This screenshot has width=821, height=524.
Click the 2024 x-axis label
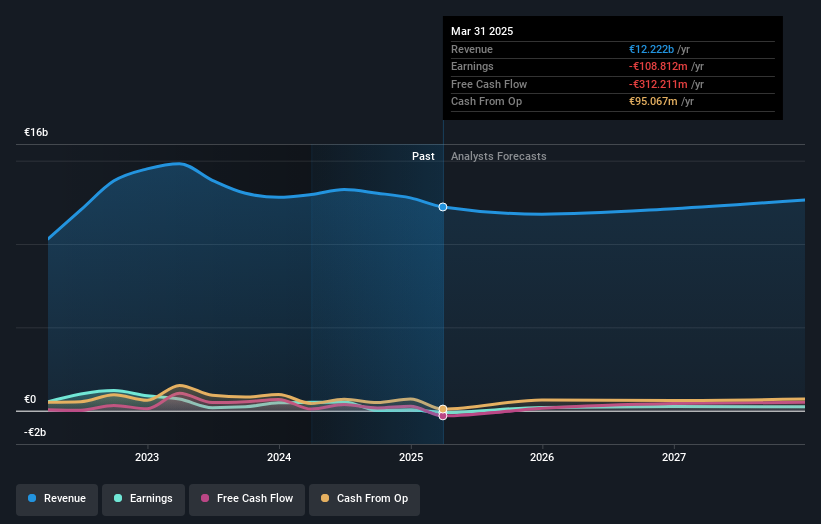279,458
